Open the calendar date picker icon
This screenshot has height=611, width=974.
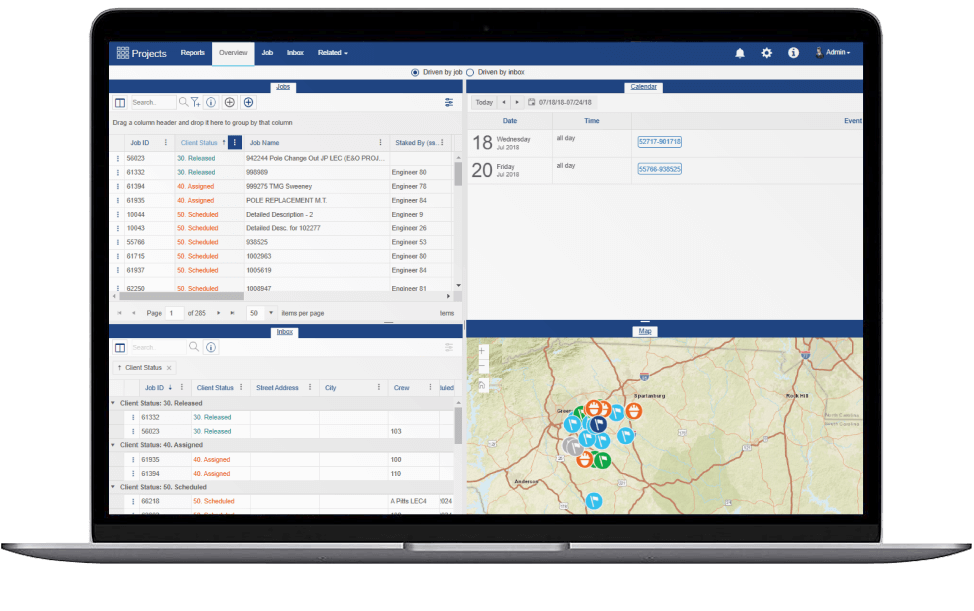coord(531,102)
